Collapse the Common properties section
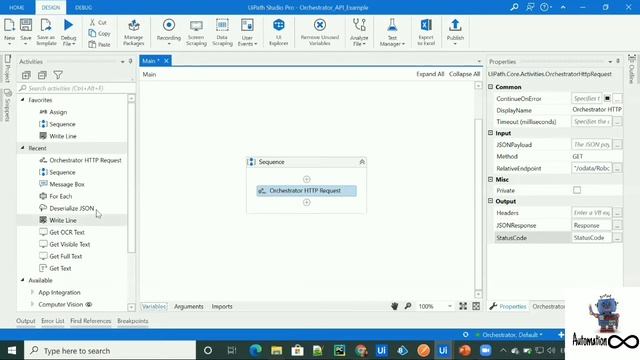The image size is (640, 360). point(491,87)
